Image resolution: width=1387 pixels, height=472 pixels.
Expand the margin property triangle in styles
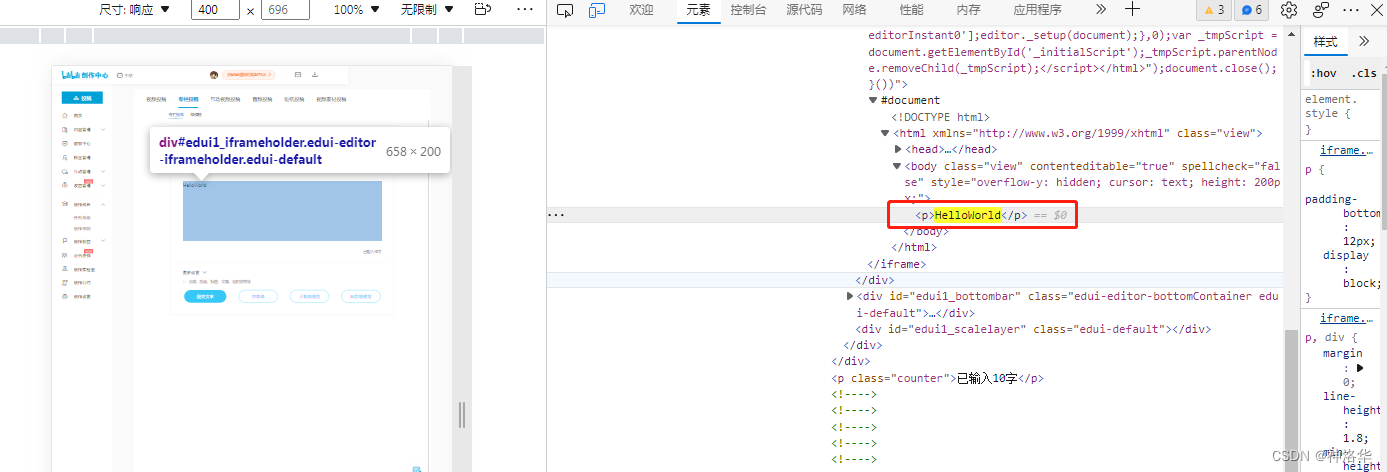pyautogui.click(x=1360, y=369)
